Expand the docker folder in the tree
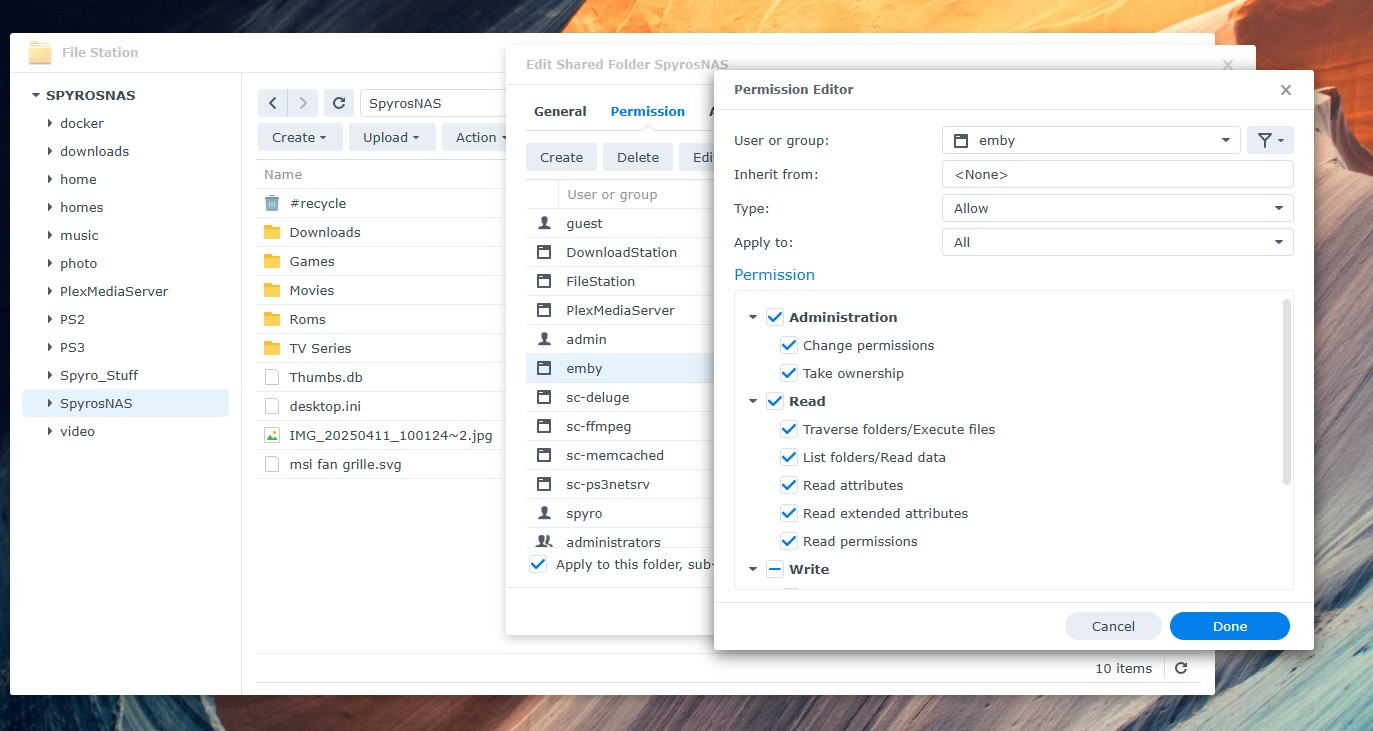This screenshot has width=1373, height=731. point(50,123)
